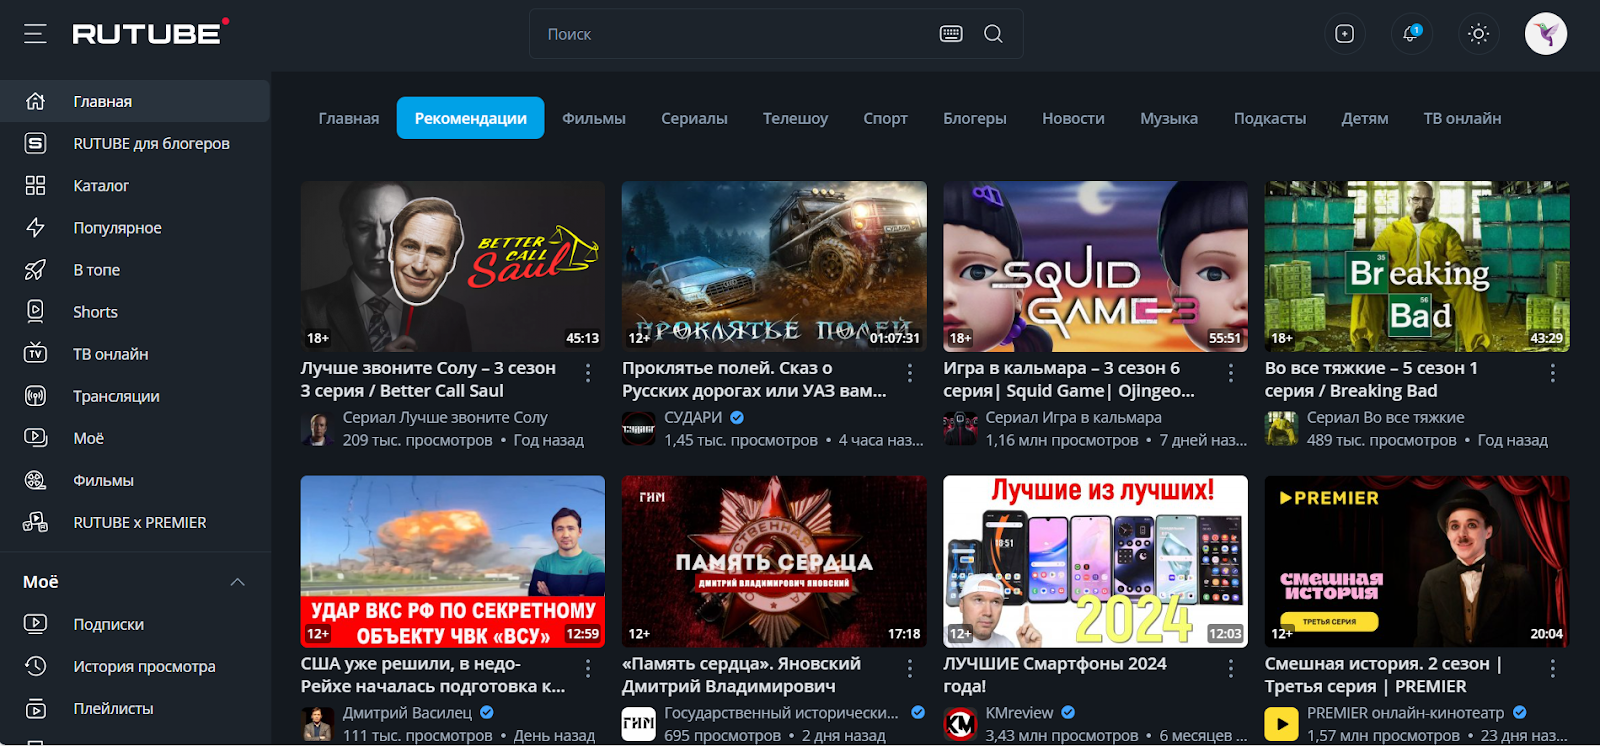Click the Подписки icon in sidebar
The width and height of the screenshot is (1600, 746).
tap(35, 624)
